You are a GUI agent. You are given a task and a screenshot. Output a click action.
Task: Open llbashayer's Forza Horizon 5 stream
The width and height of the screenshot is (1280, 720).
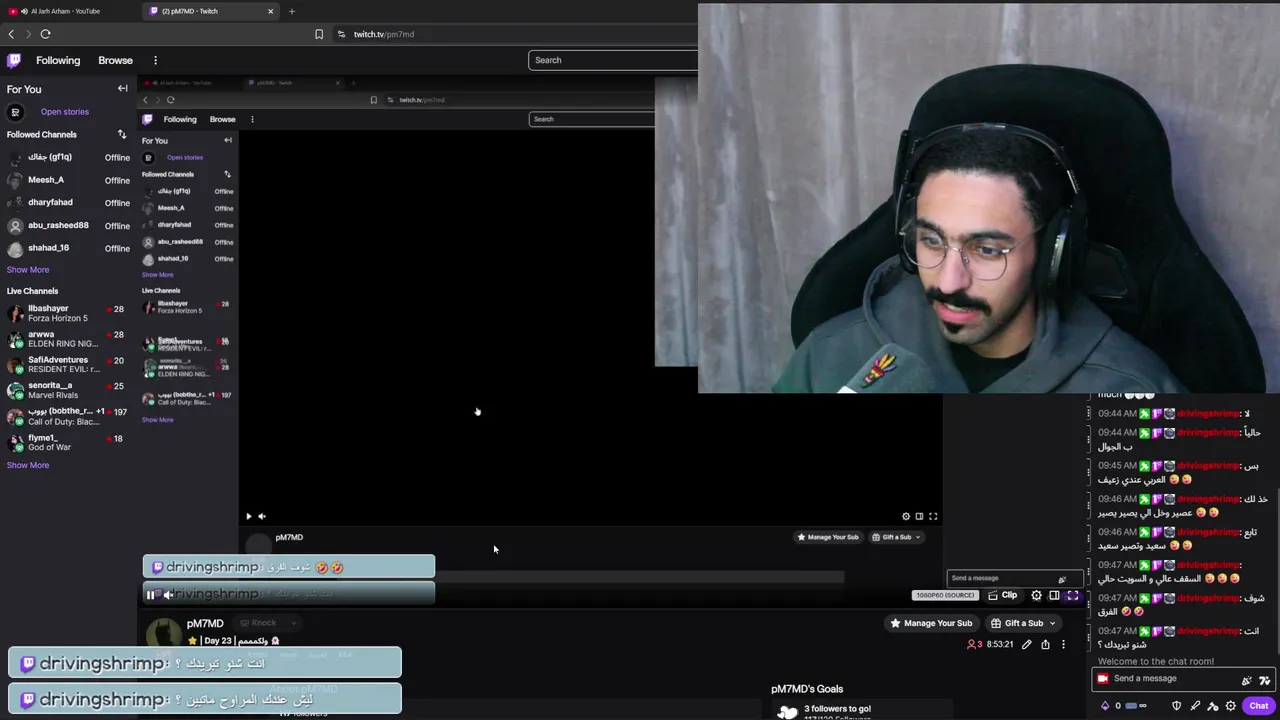pos(68,313)
